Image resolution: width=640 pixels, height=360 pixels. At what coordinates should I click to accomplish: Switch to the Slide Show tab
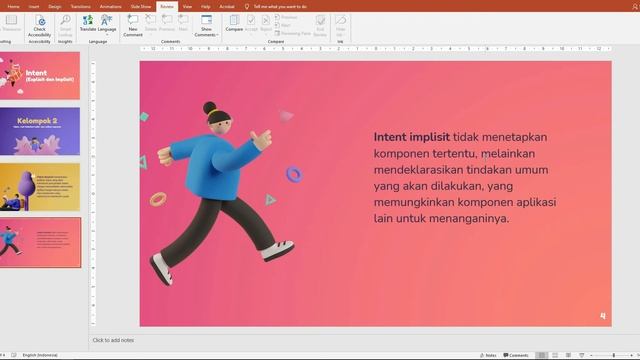click(x=141, y=7)
